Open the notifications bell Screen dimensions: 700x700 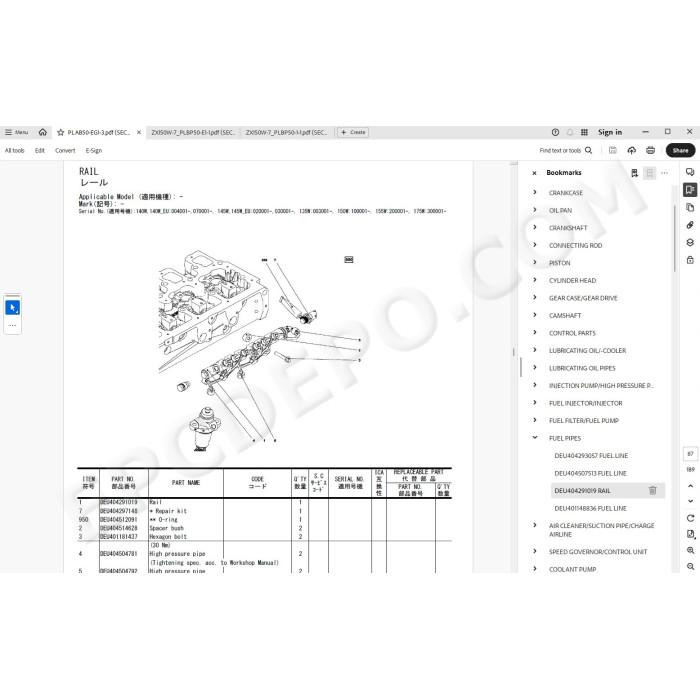[570, 132]
